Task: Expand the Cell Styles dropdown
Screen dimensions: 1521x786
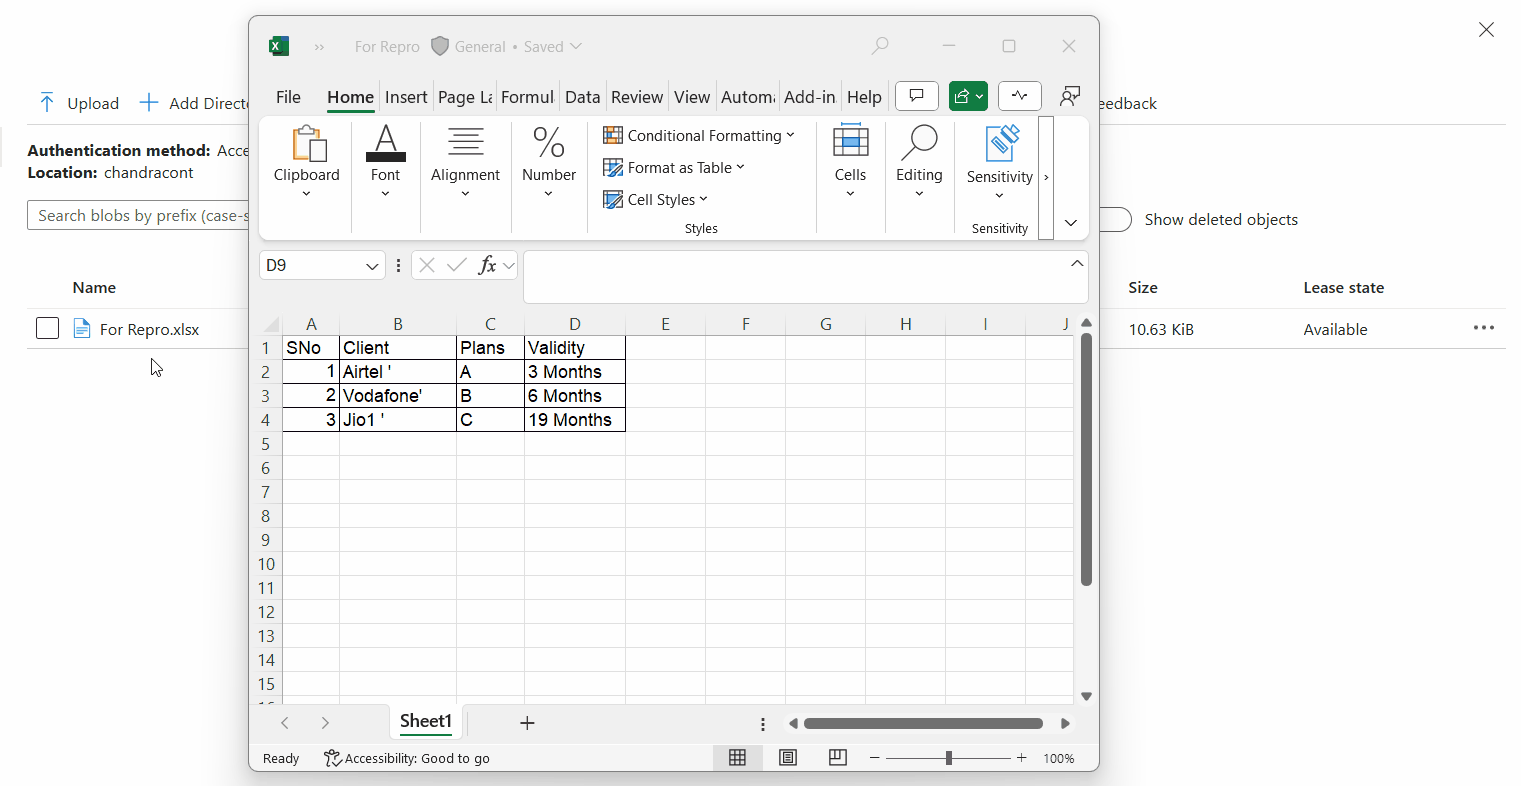Action: (703, 199)
